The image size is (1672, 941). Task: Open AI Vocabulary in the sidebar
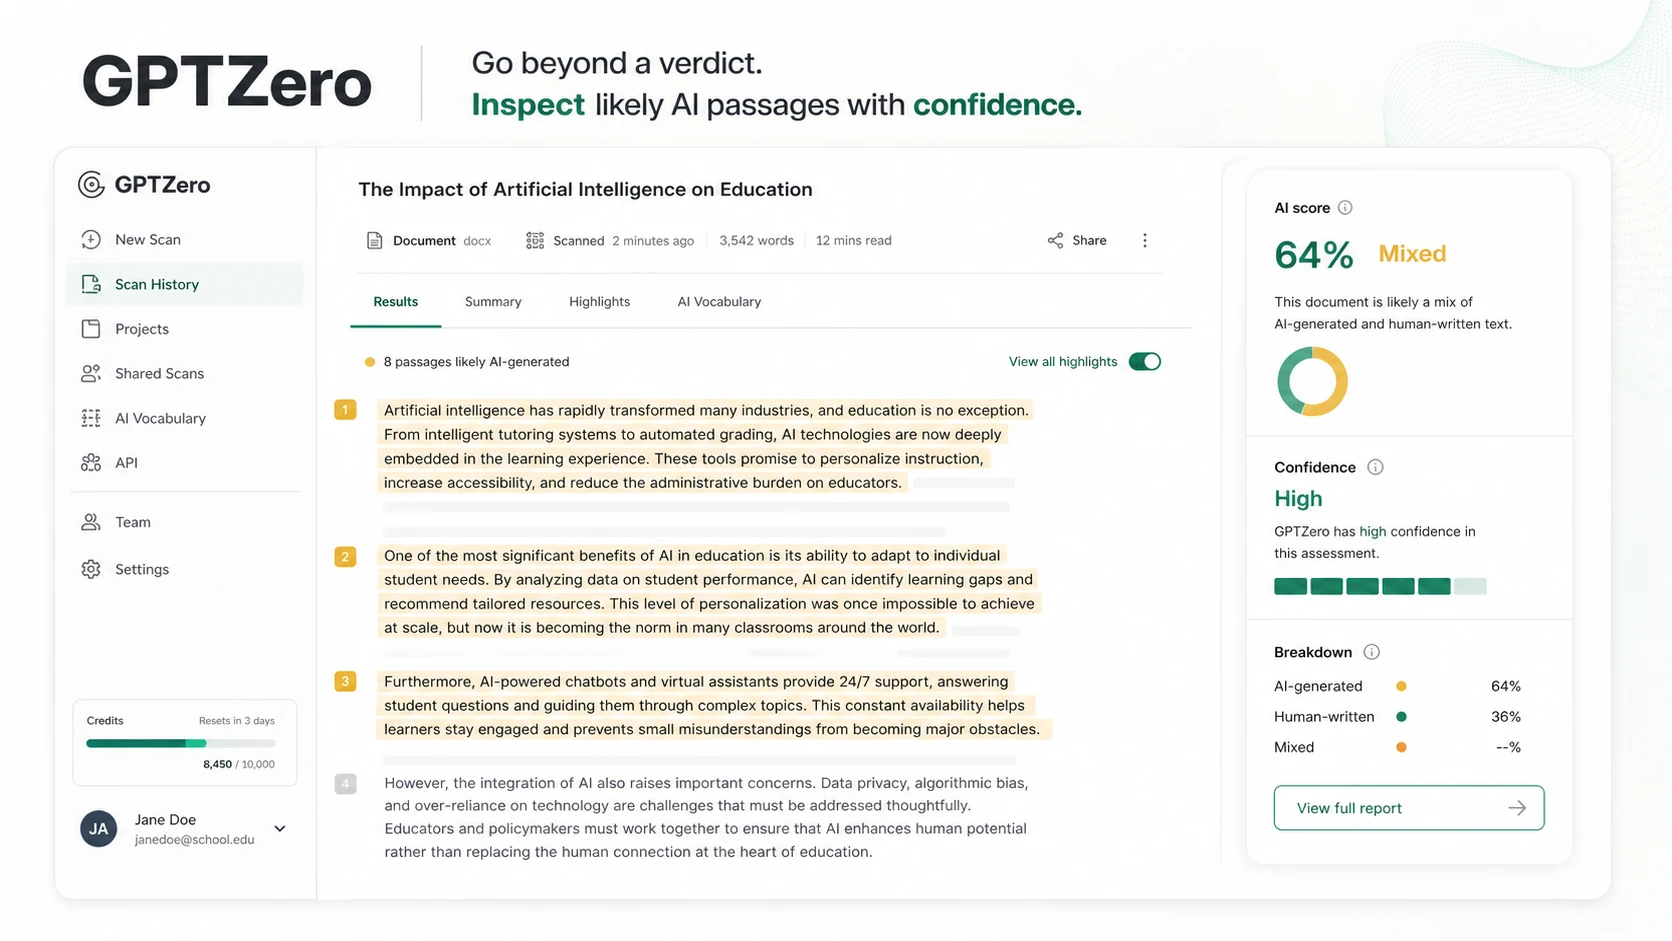pyautogui.click(x=185, y=418)
